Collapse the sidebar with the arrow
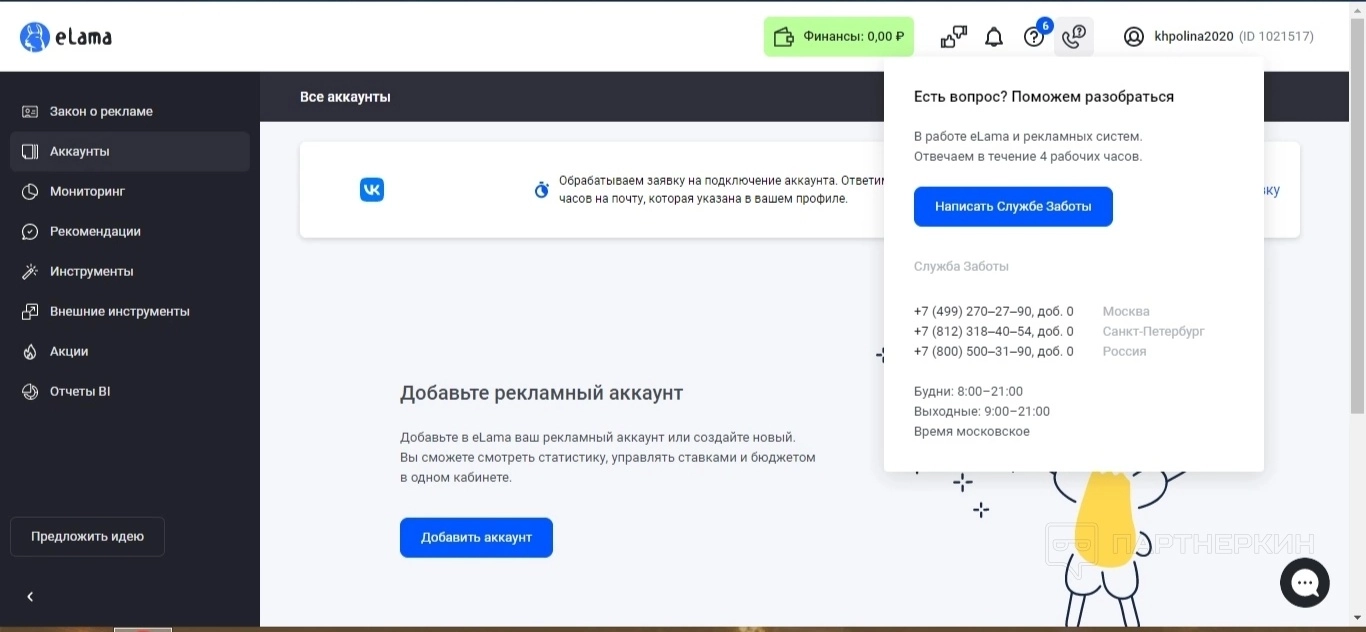Screen dimensions: 1366x632 30,597
